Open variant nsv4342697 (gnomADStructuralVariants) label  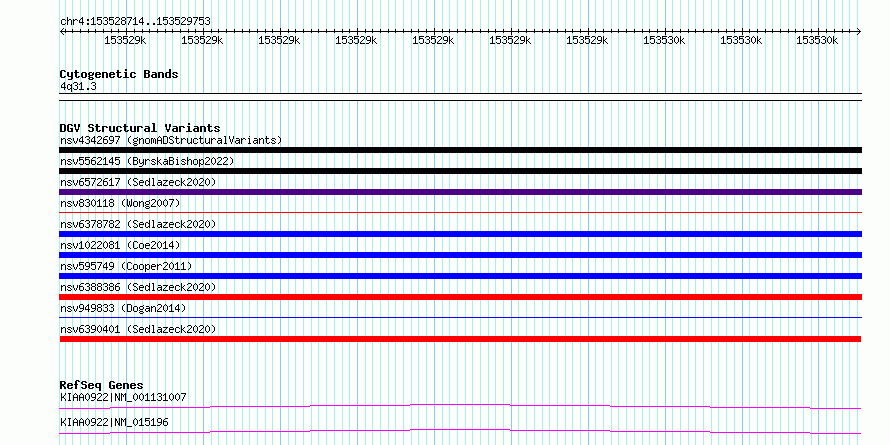[171, 140]
